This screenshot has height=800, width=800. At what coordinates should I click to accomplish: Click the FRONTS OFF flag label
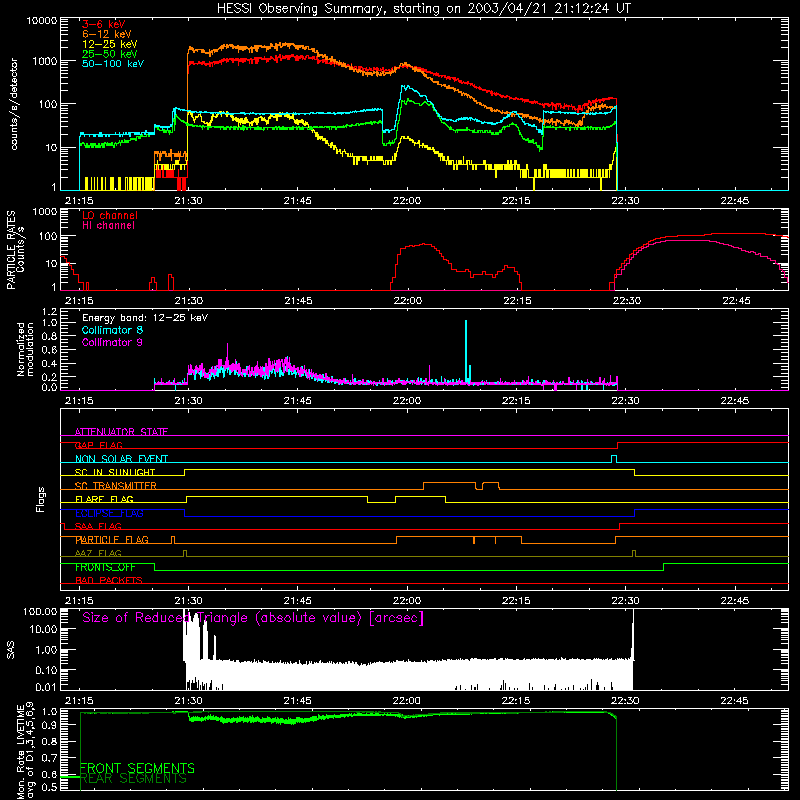tap(105, 567)
